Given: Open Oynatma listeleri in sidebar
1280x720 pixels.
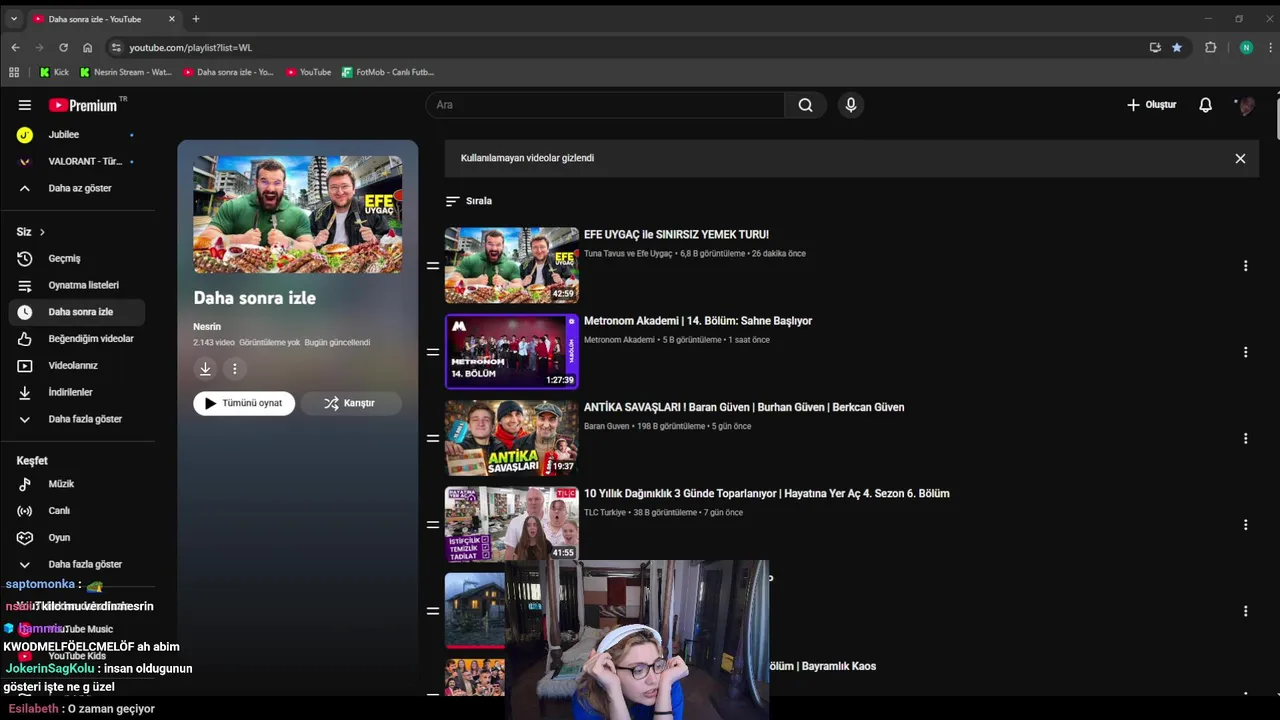Looking at the screenshot, I should (x=76, y=285).
